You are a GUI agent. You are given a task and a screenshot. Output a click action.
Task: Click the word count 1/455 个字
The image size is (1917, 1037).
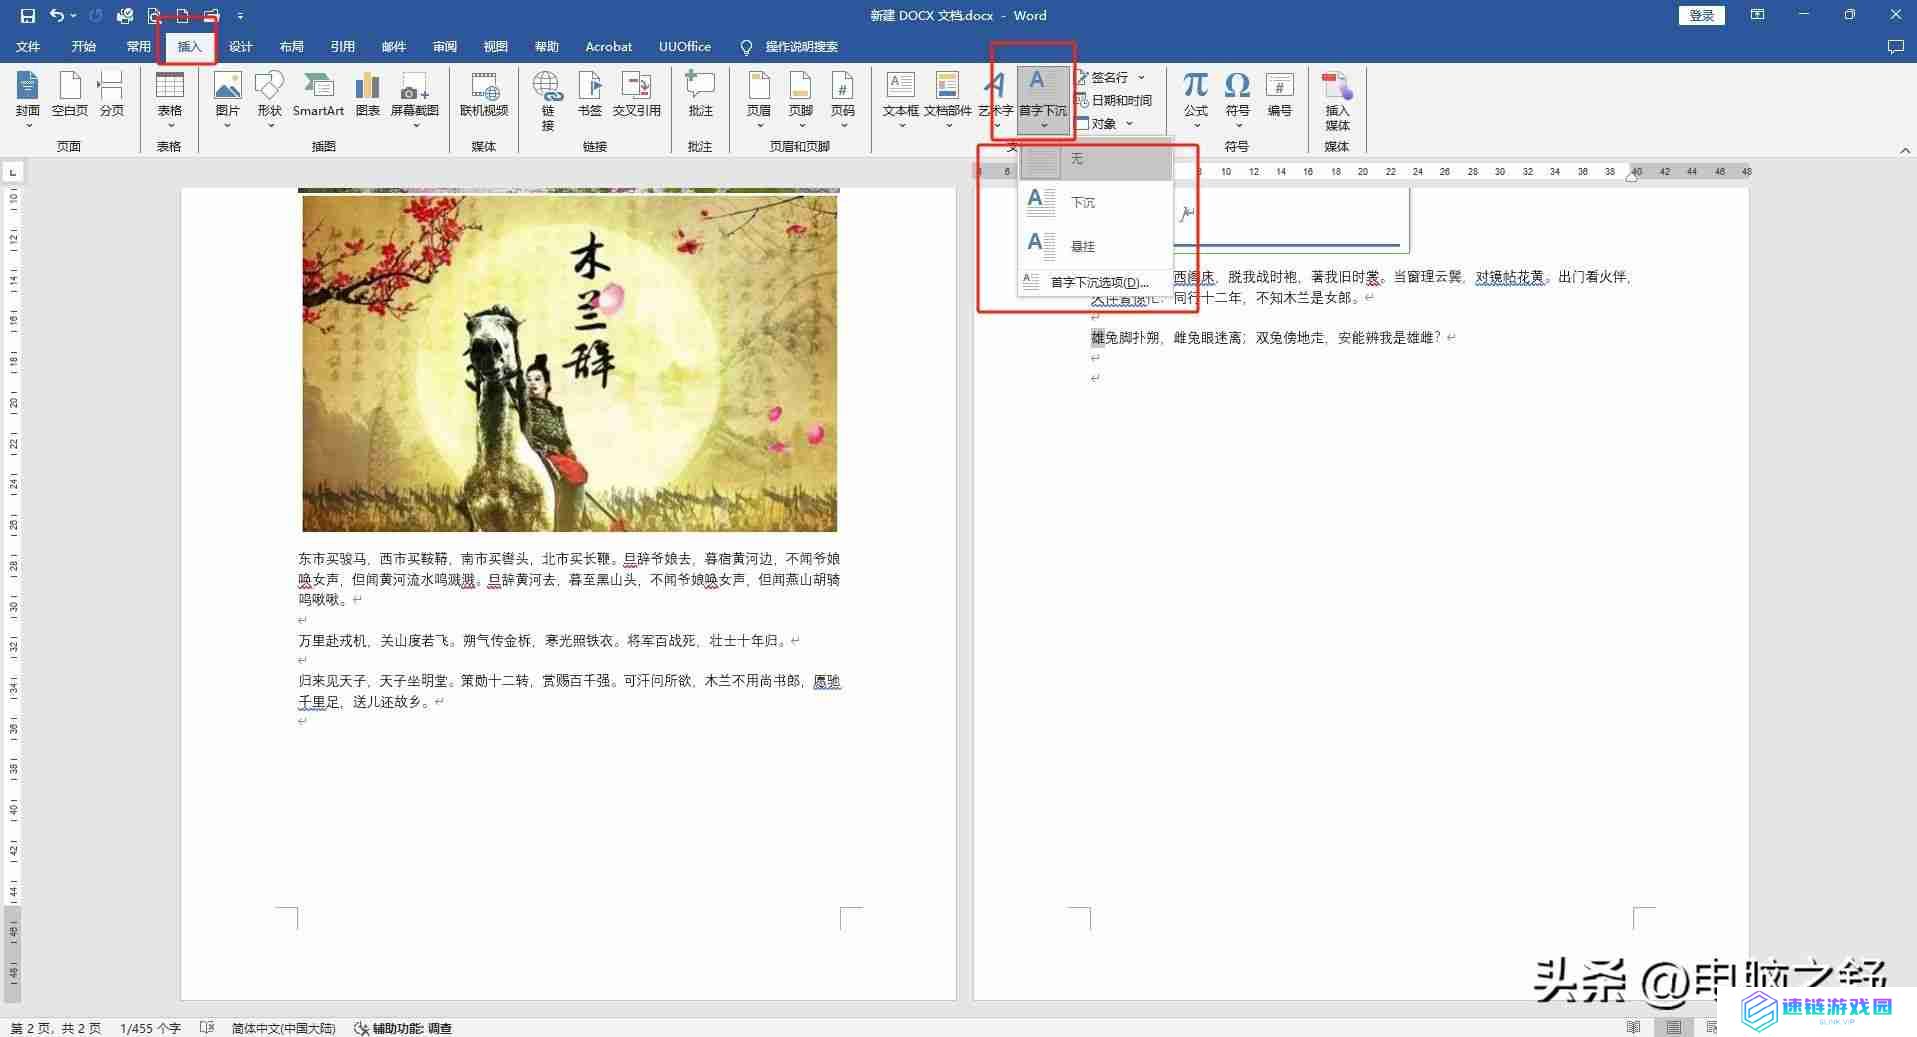point(150,1028)
